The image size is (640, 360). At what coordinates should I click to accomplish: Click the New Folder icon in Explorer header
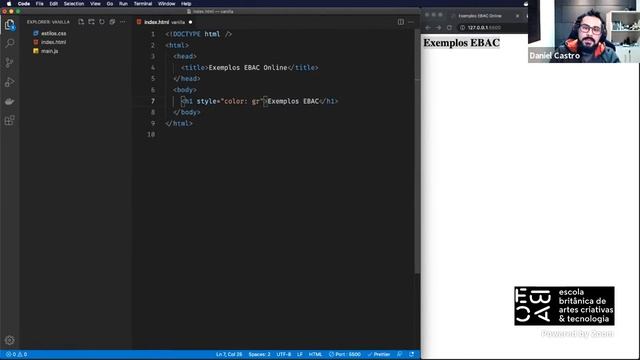point(91,22)
